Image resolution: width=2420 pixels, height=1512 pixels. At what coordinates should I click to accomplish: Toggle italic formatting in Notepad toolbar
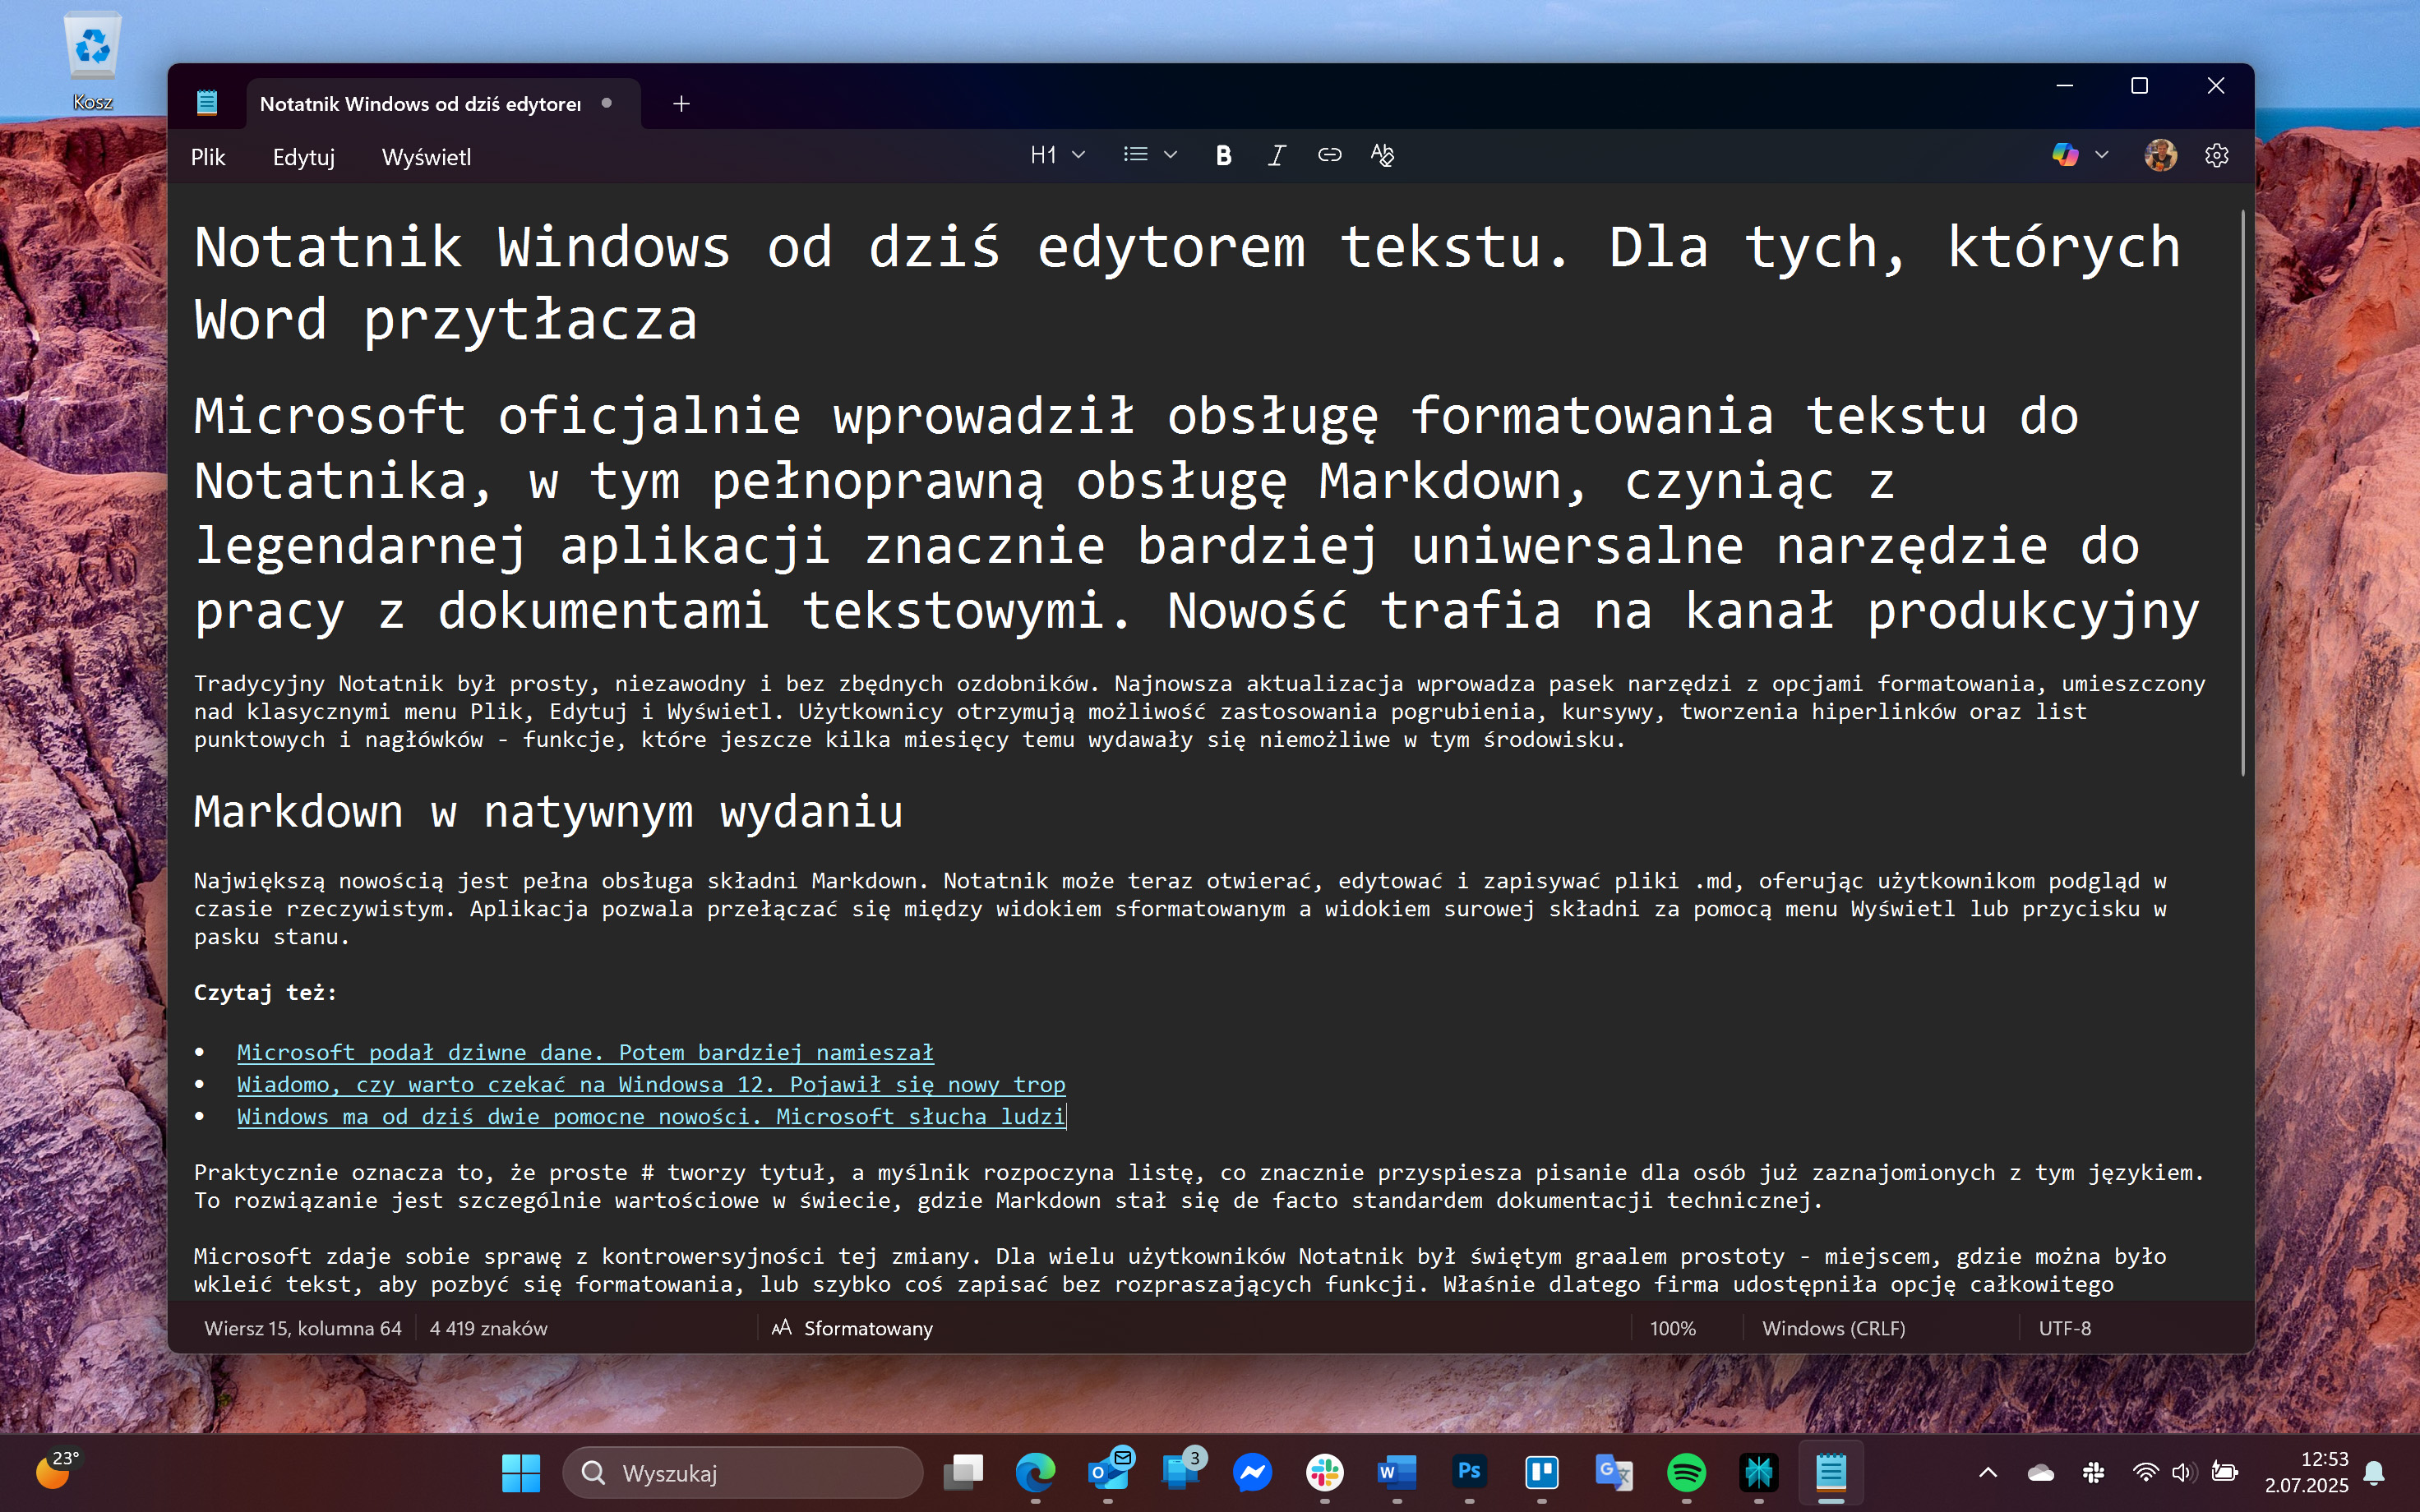[1276, 155]
